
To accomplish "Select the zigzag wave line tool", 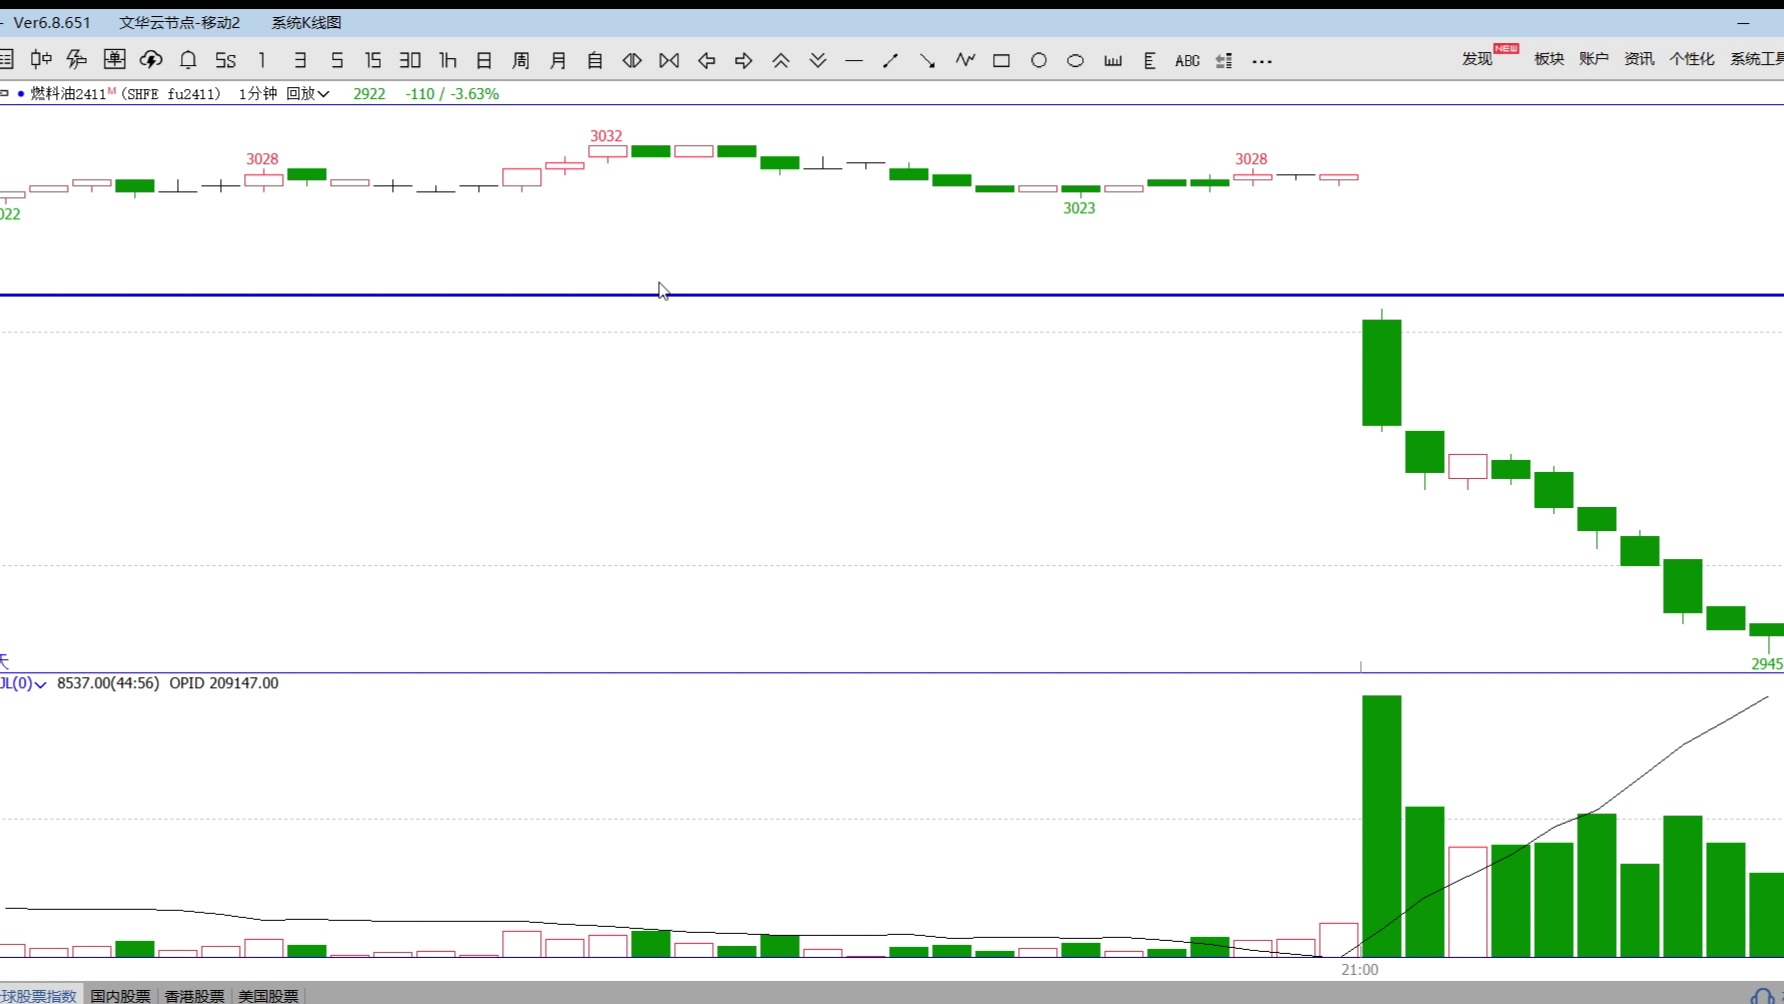I will 965,60.
